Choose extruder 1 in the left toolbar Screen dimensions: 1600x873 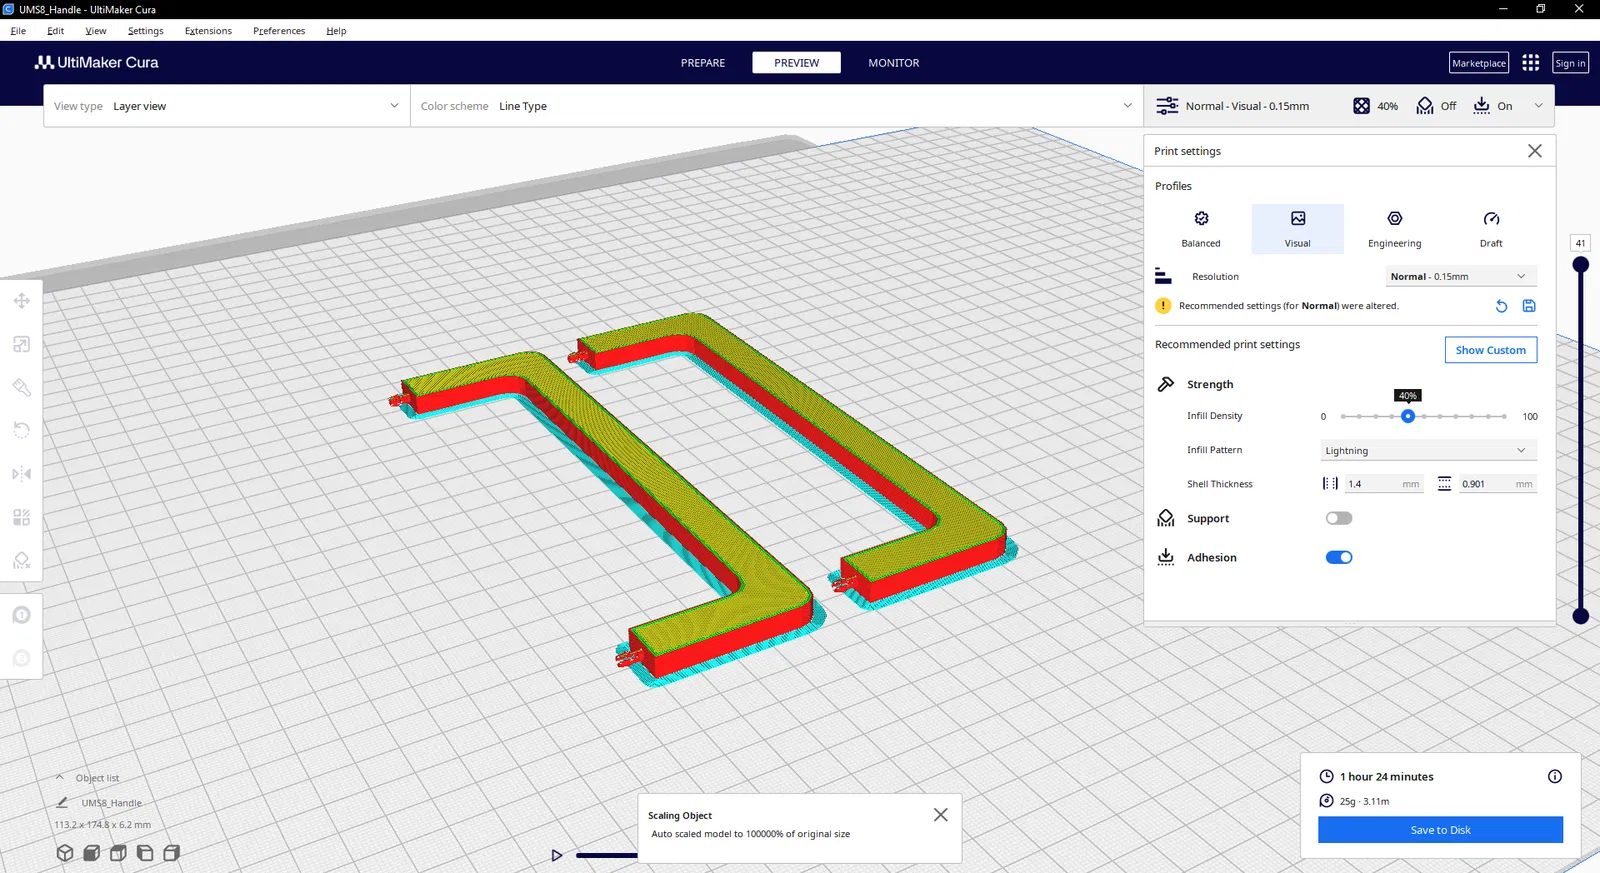(21, 615)
